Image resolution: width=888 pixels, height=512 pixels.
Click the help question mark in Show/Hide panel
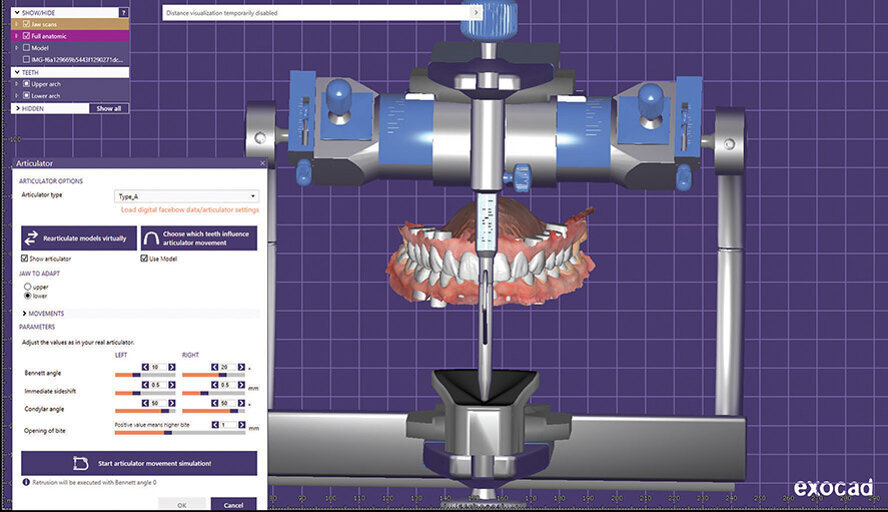[123, 13]
